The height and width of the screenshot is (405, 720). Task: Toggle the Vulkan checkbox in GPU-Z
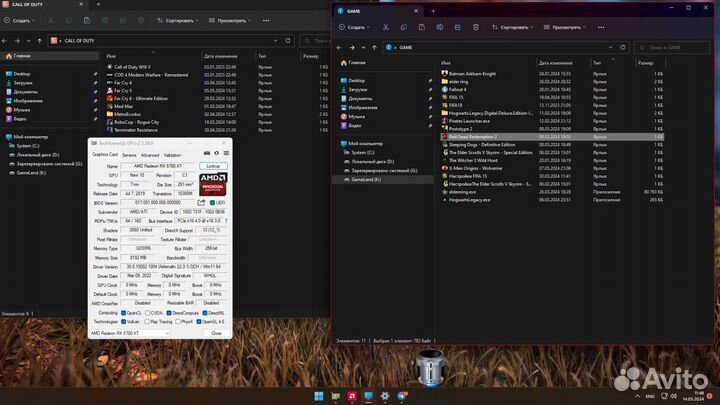tap(122, 322)
